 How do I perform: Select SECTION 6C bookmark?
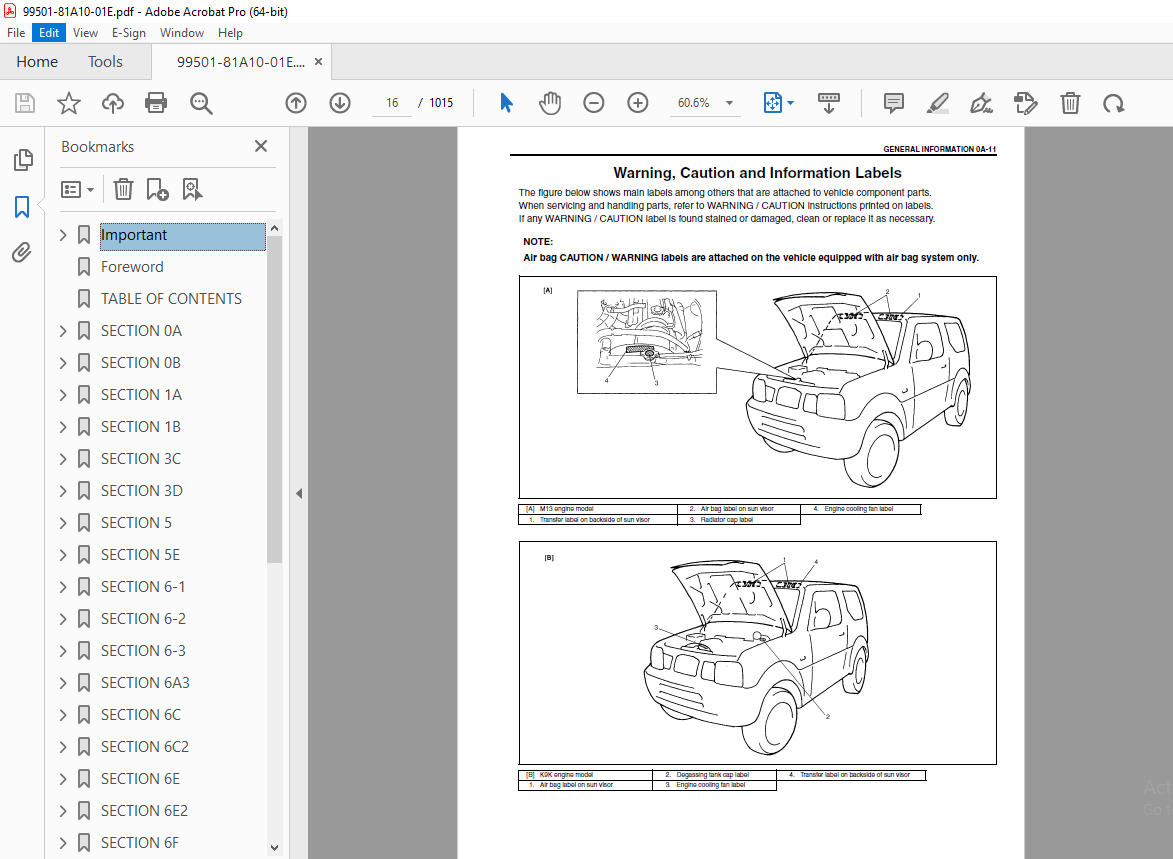(x=141, y=715)
